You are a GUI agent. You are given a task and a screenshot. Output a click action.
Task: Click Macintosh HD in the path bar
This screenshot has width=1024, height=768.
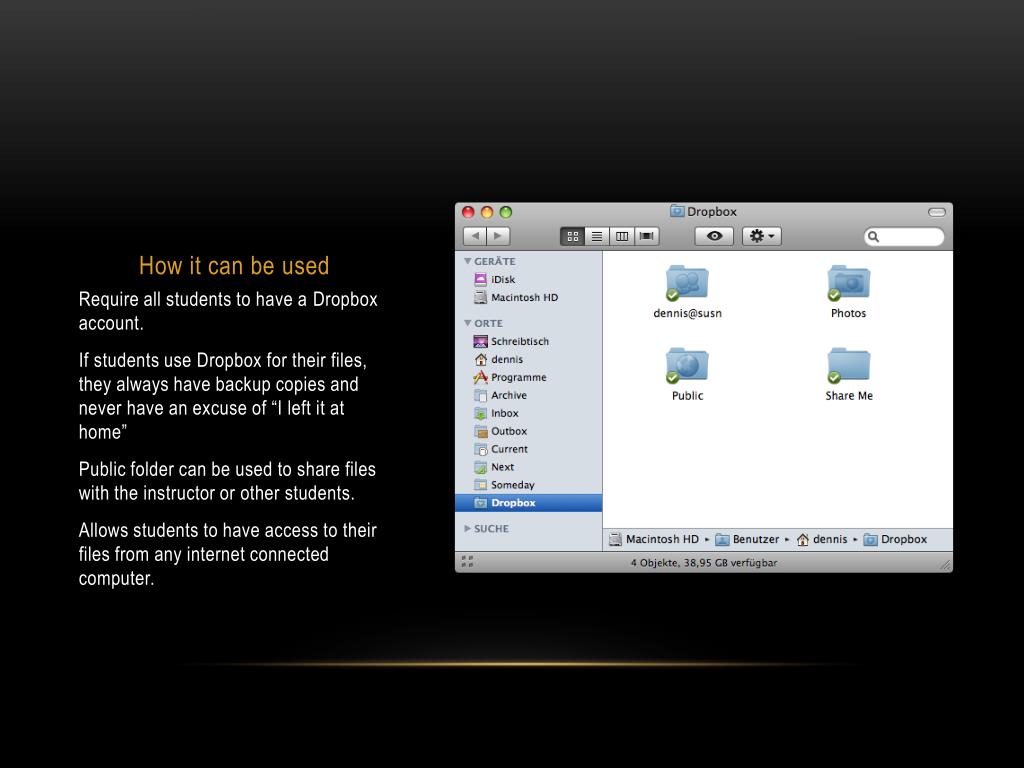point(654,539)
